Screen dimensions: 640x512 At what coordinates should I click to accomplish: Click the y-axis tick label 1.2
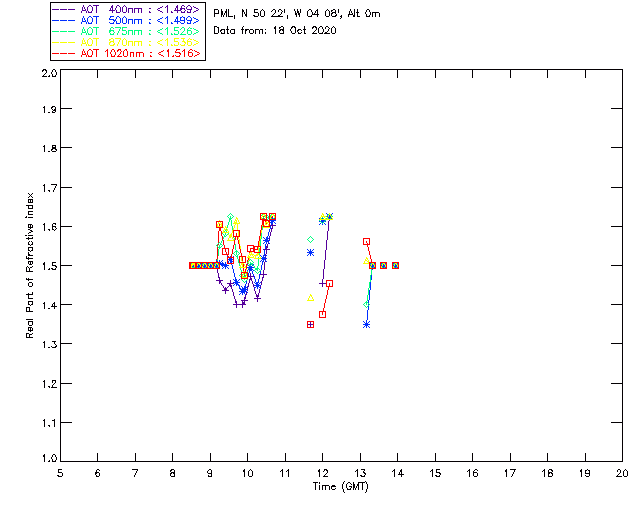coord(49,384)
